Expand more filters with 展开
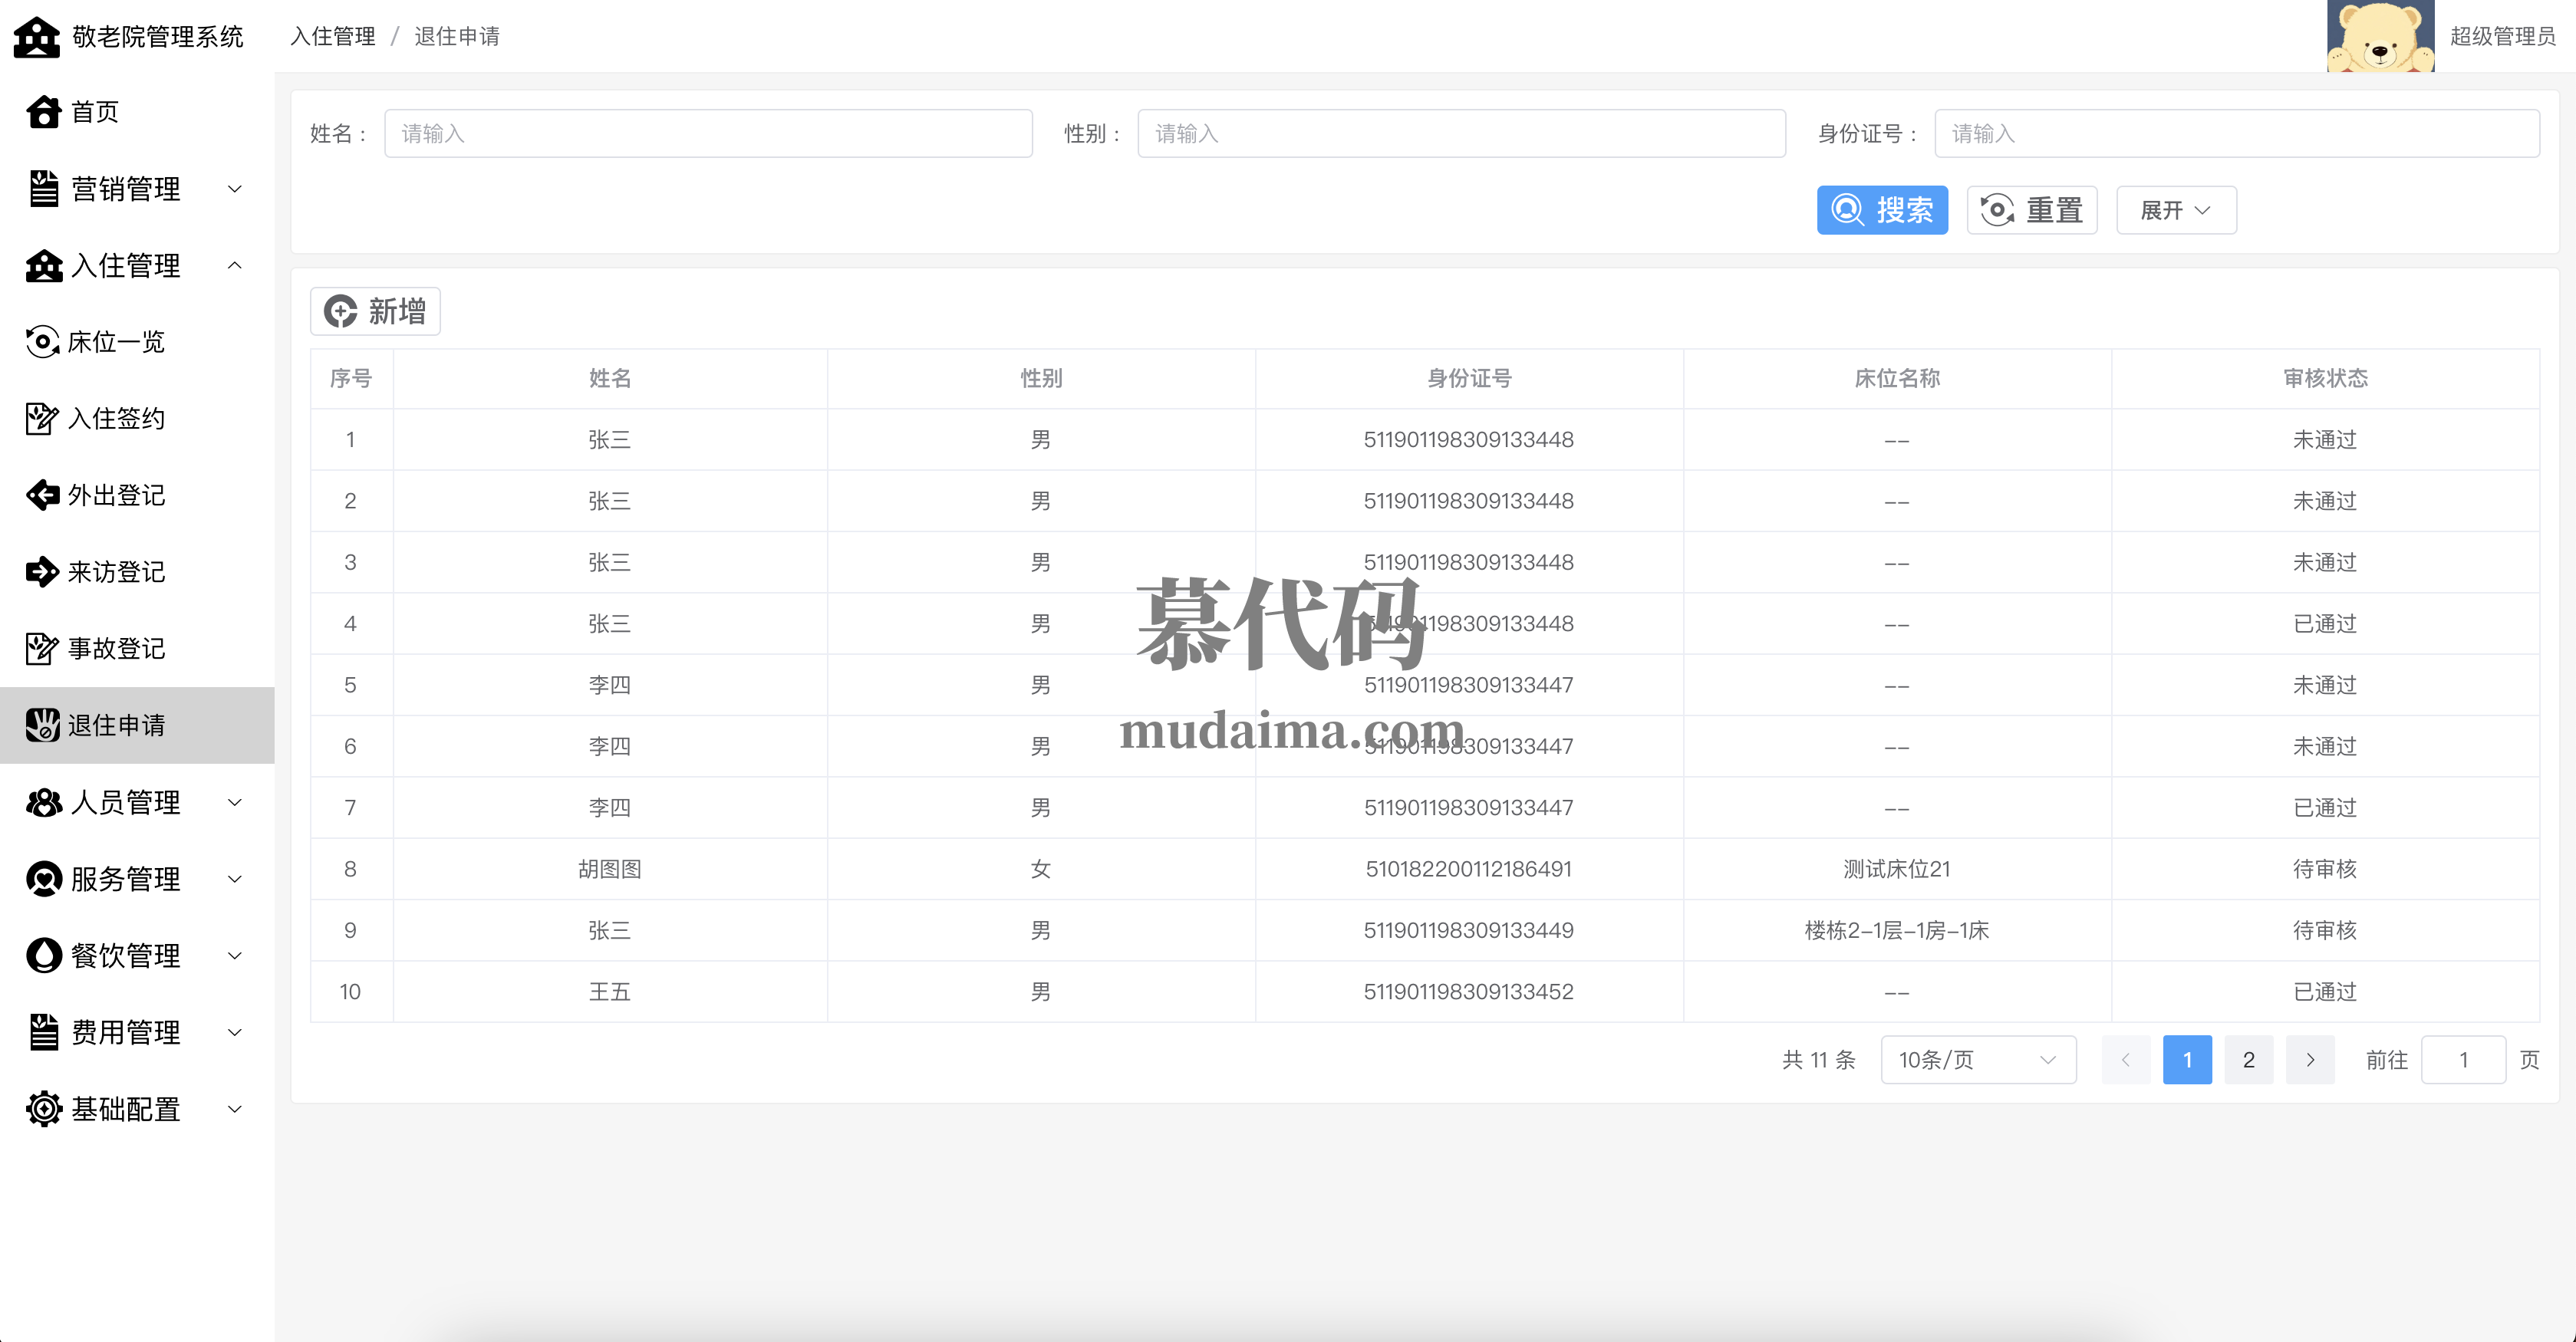The image size is (2576, 1342). pyautogui.click(x=2175, y=211)
